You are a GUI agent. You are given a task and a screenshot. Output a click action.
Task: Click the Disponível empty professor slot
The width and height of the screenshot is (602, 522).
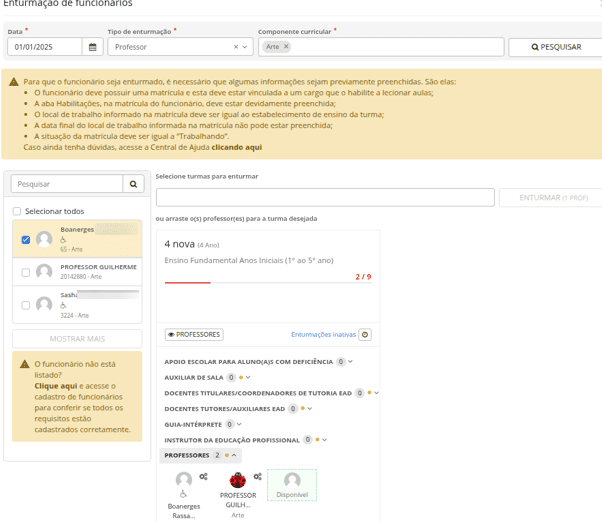coord(292,485)
